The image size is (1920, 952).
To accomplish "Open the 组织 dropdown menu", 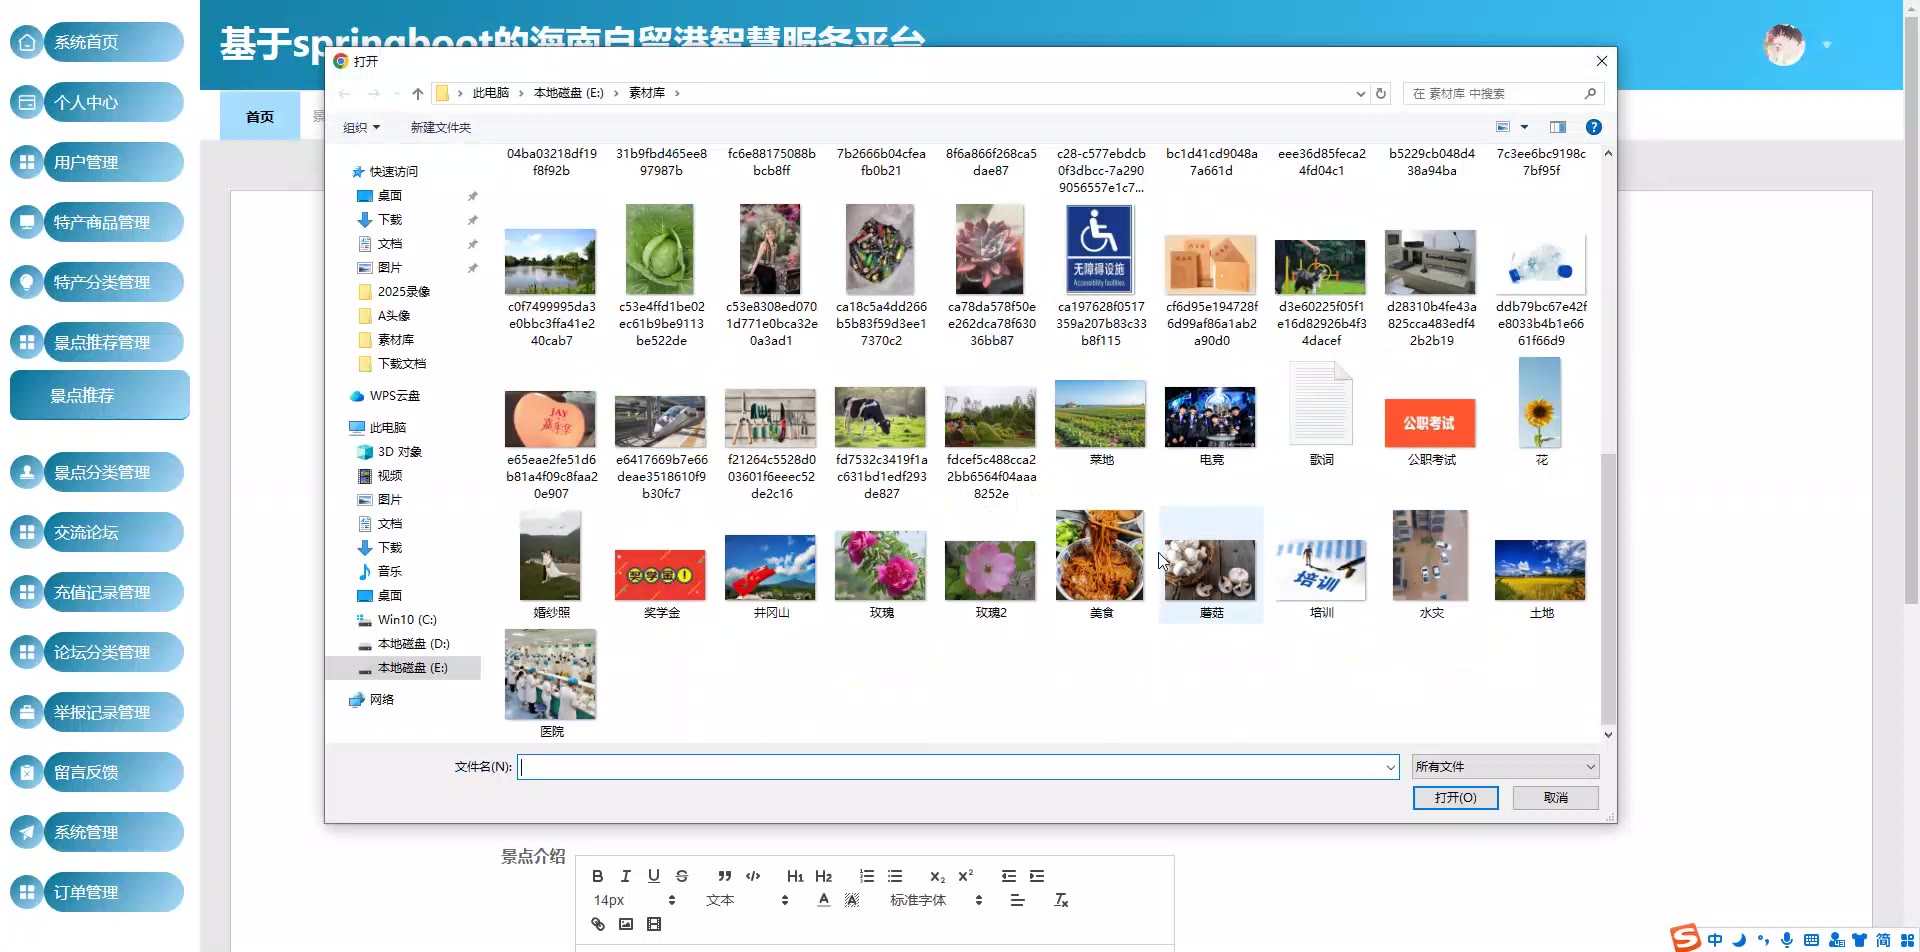I will pyautogui.click(x=361, y=127).
